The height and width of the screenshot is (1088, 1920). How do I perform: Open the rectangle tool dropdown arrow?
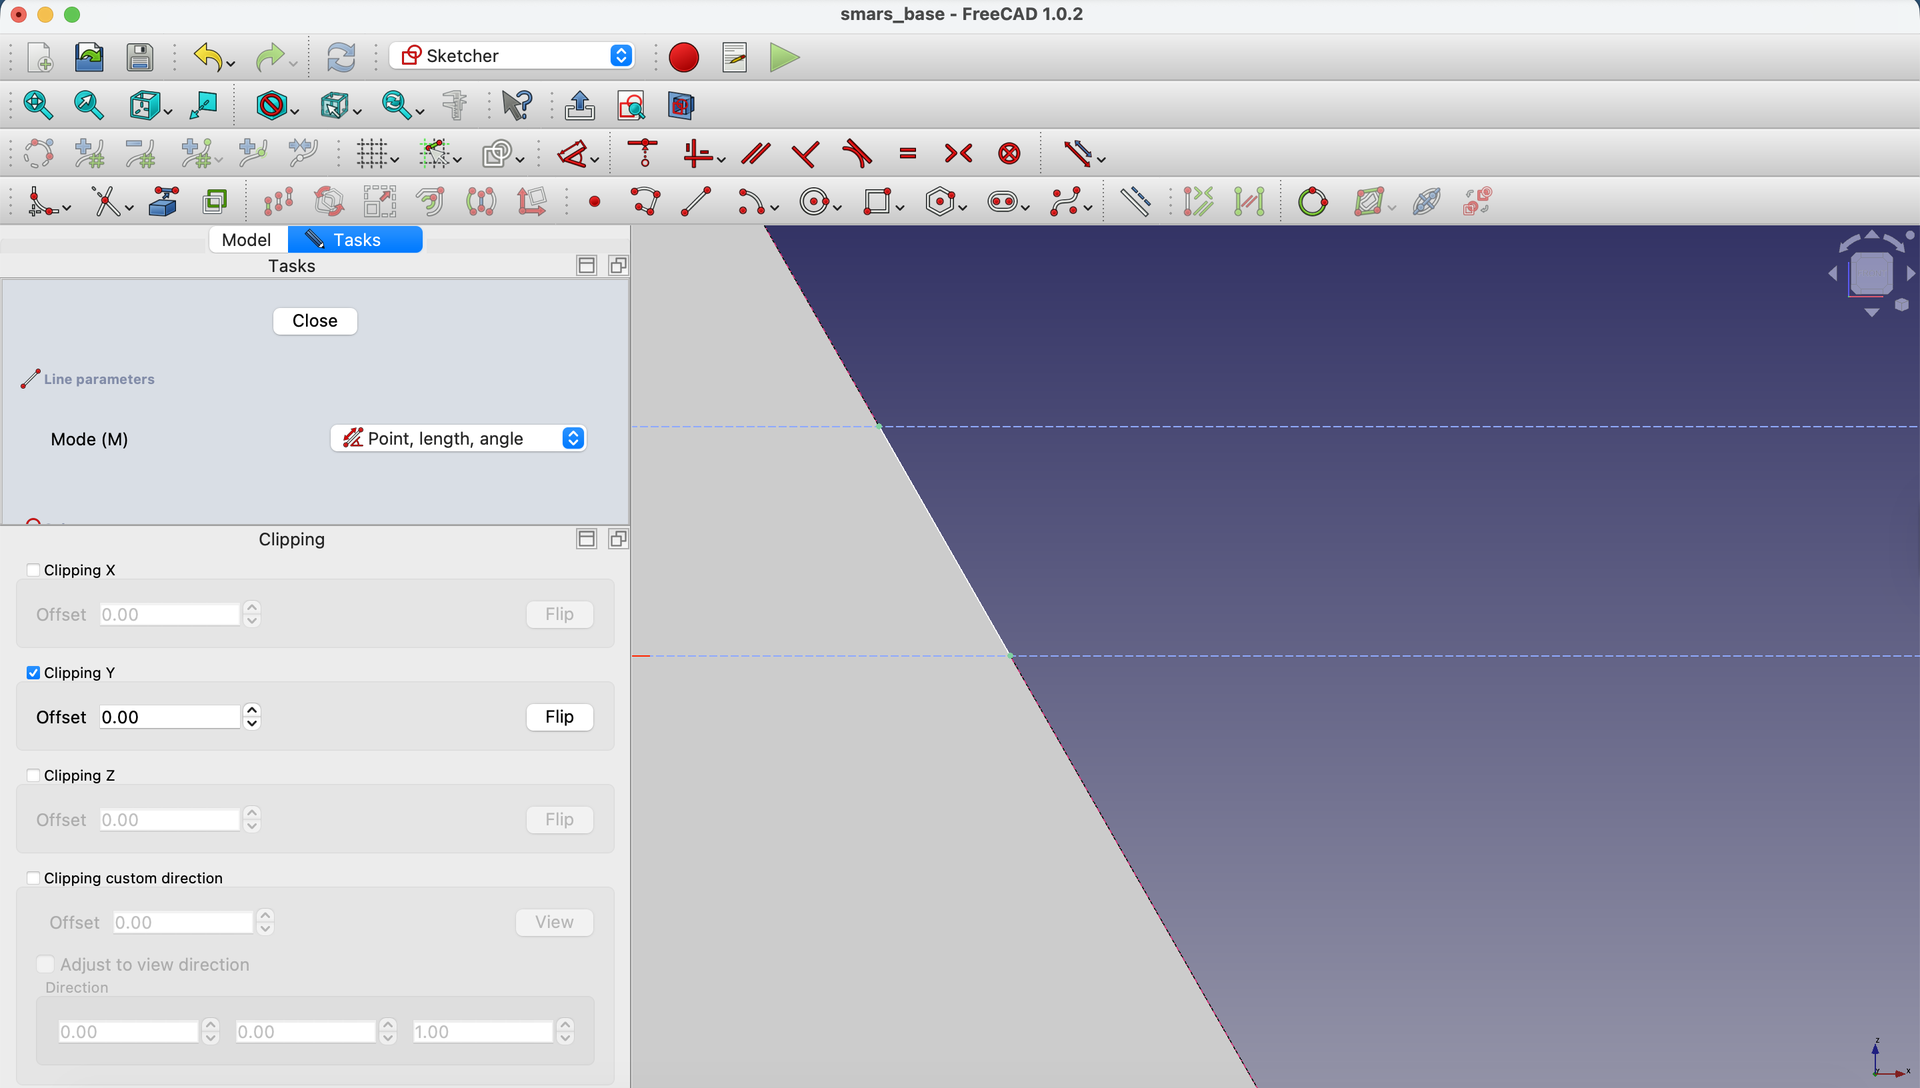pyautogui.click(x=900, y=207)
